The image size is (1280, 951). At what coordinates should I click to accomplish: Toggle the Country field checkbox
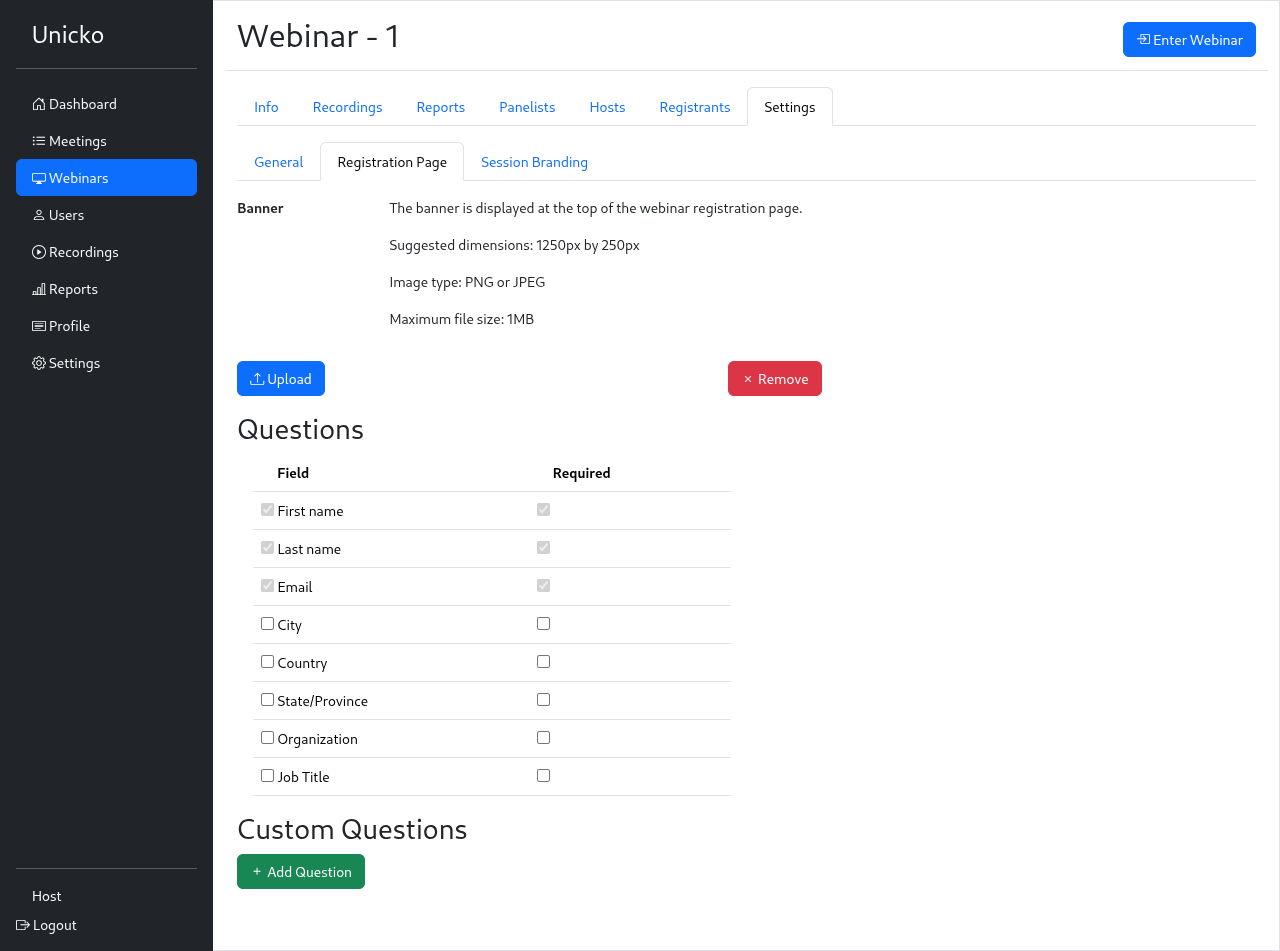[x=267, y=662]
